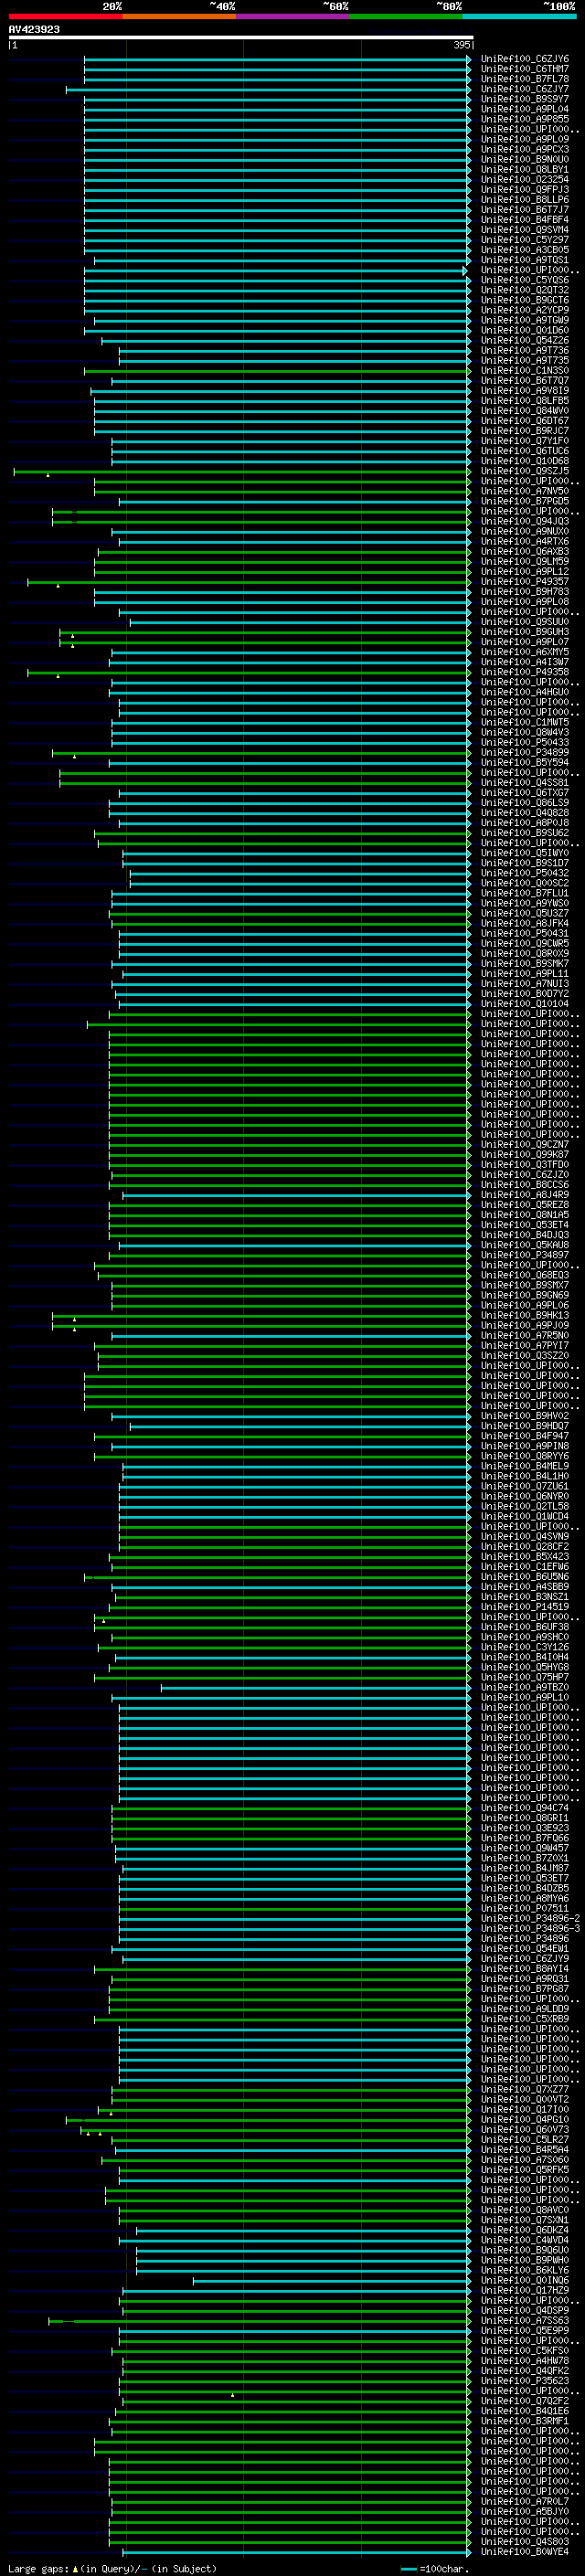Click the cyan alignment bar of UniRef100_A9TBZ0

[315, 1688]
